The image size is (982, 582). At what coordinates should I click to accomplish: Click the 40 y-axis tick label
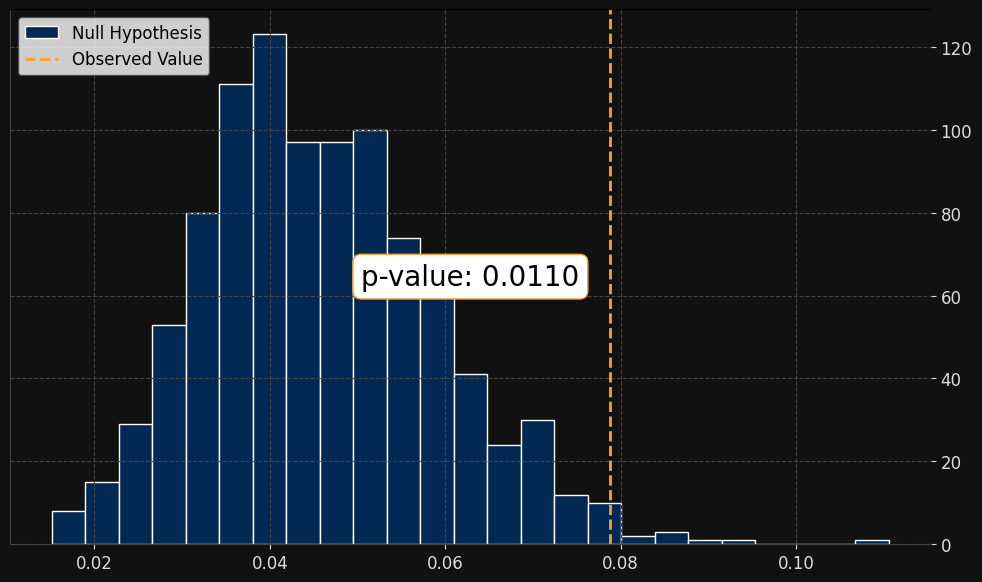[x=948, y=380]
